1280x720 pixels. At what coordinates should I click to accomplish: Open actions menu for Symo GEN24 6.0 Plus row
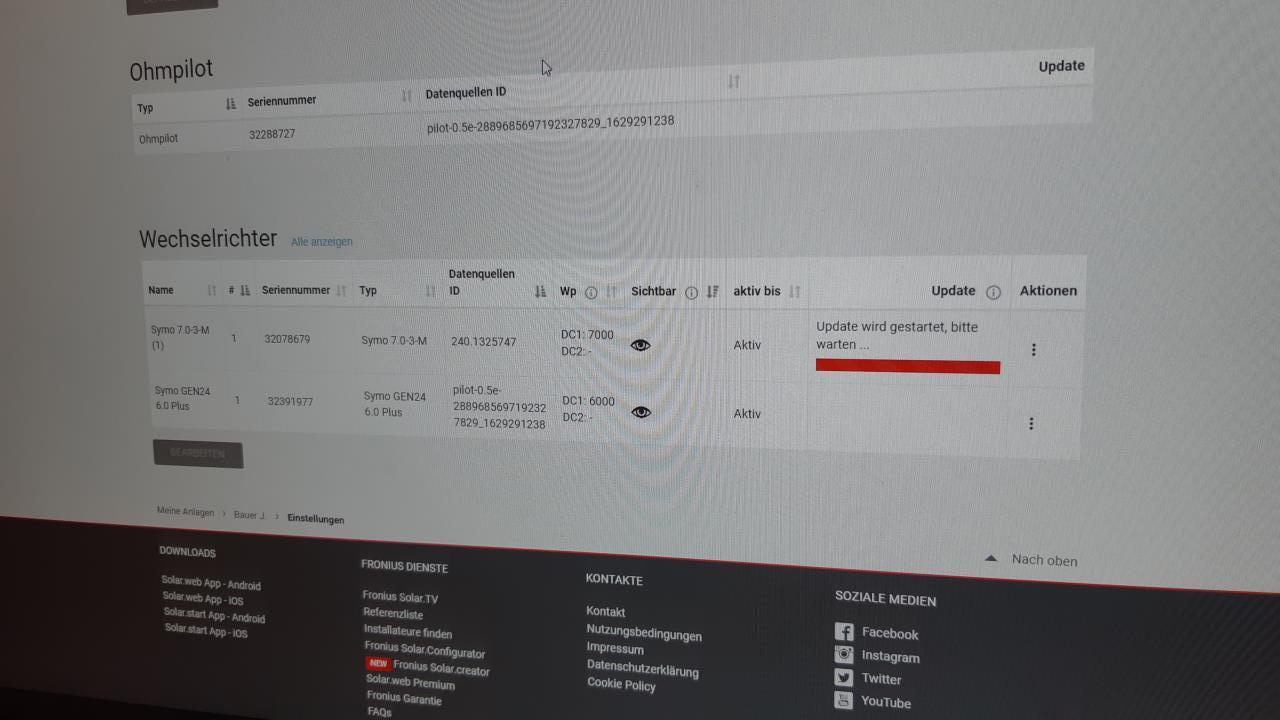1031,424
